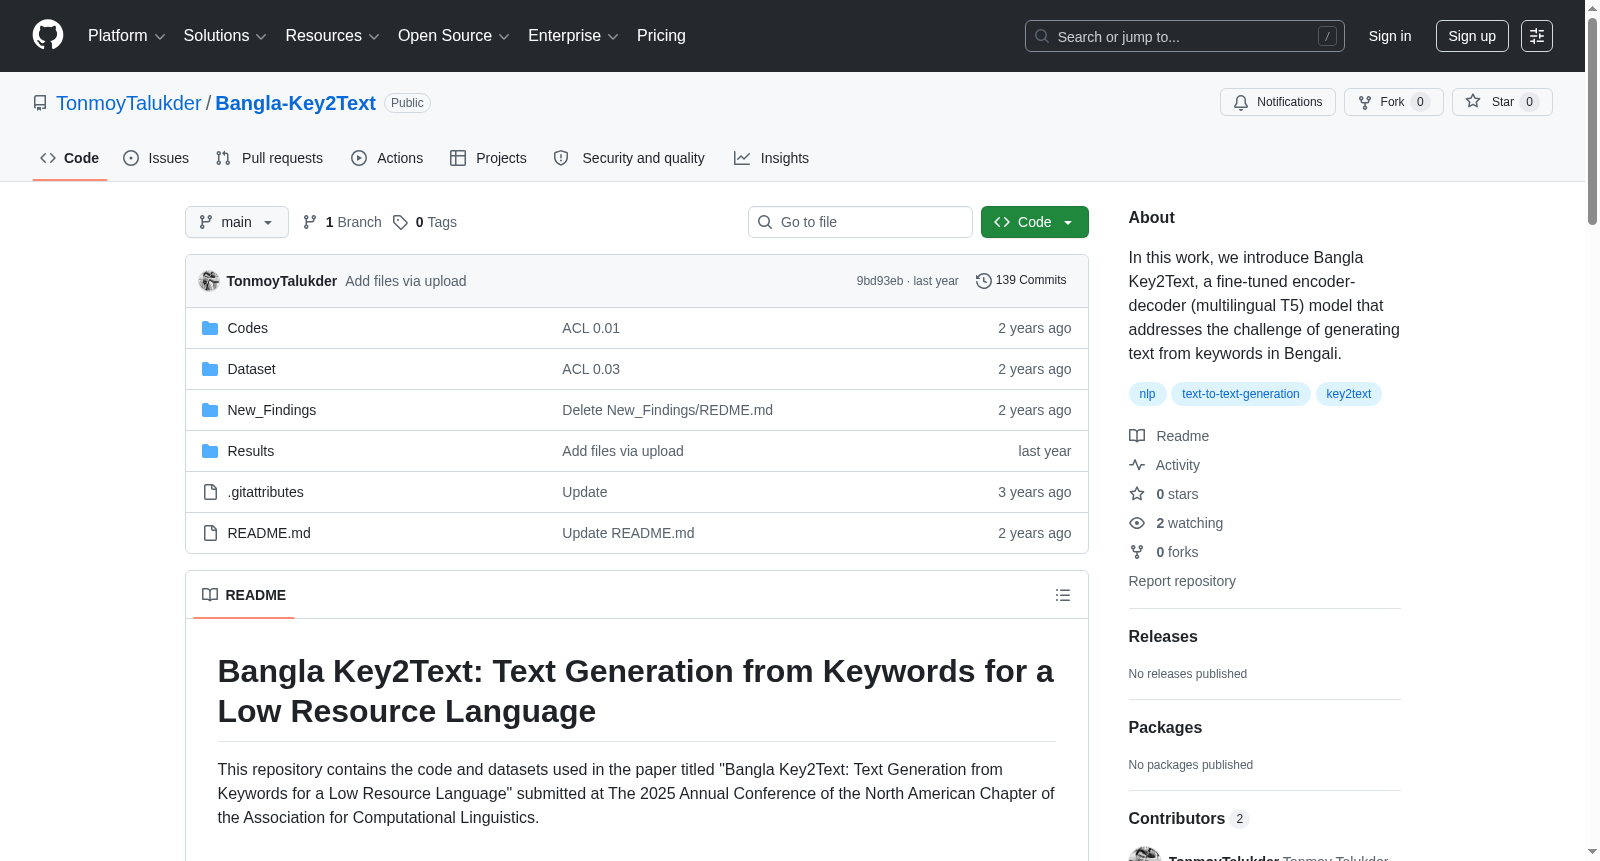This screenshot has width=1600, height=861.
Task: Click the text-to-text-generation topic tag
Action: coord(1241,394)
